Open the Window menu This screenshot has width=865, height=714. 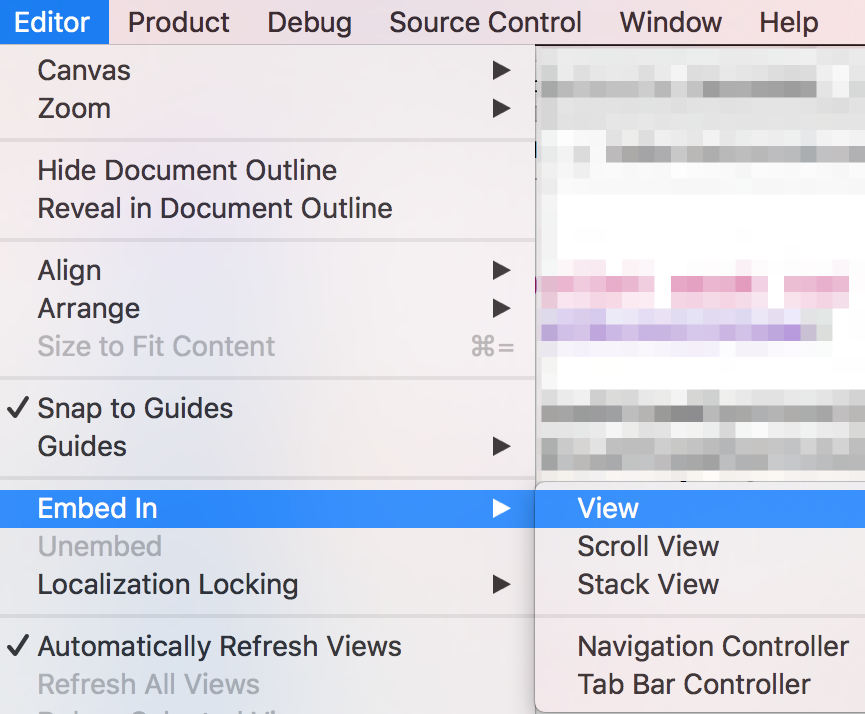[x=671, y=22]
